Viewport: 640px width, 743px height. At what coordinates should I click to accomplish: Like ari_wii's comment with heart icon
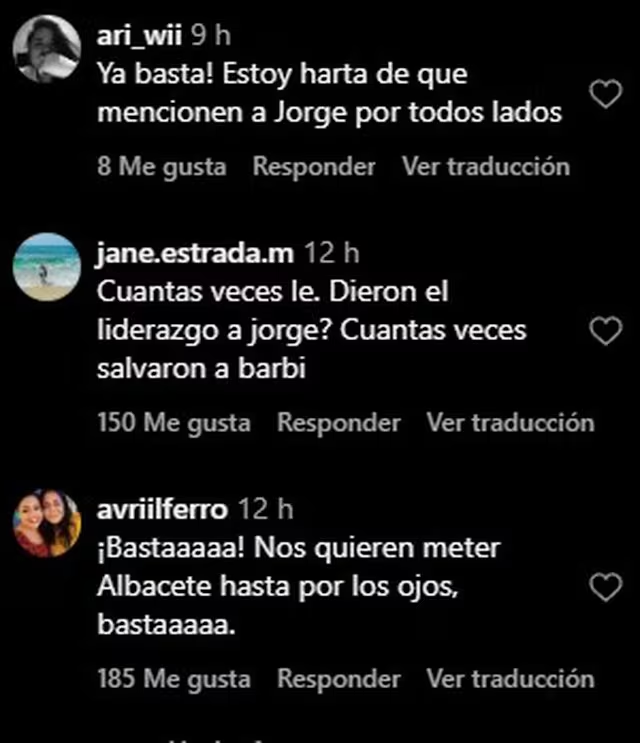pos(606,93)
